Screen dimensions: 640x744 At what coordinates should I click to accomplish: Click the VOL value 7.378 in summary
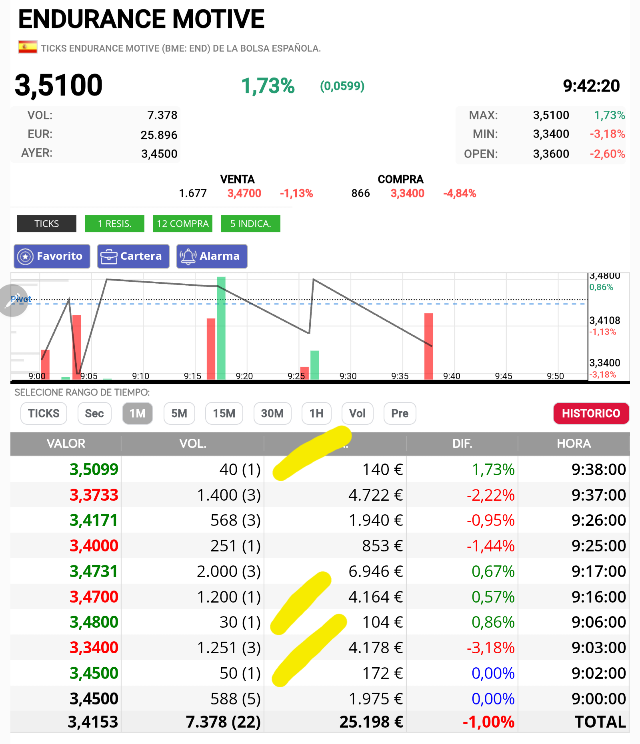(x=162, y=115)
